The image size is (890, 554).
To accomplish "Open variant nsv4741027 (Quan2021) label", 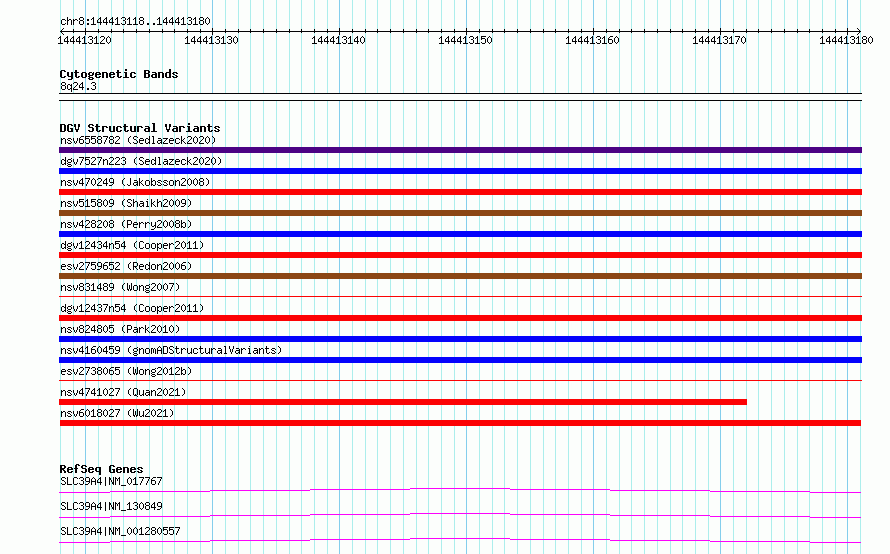I will [123, 392].
